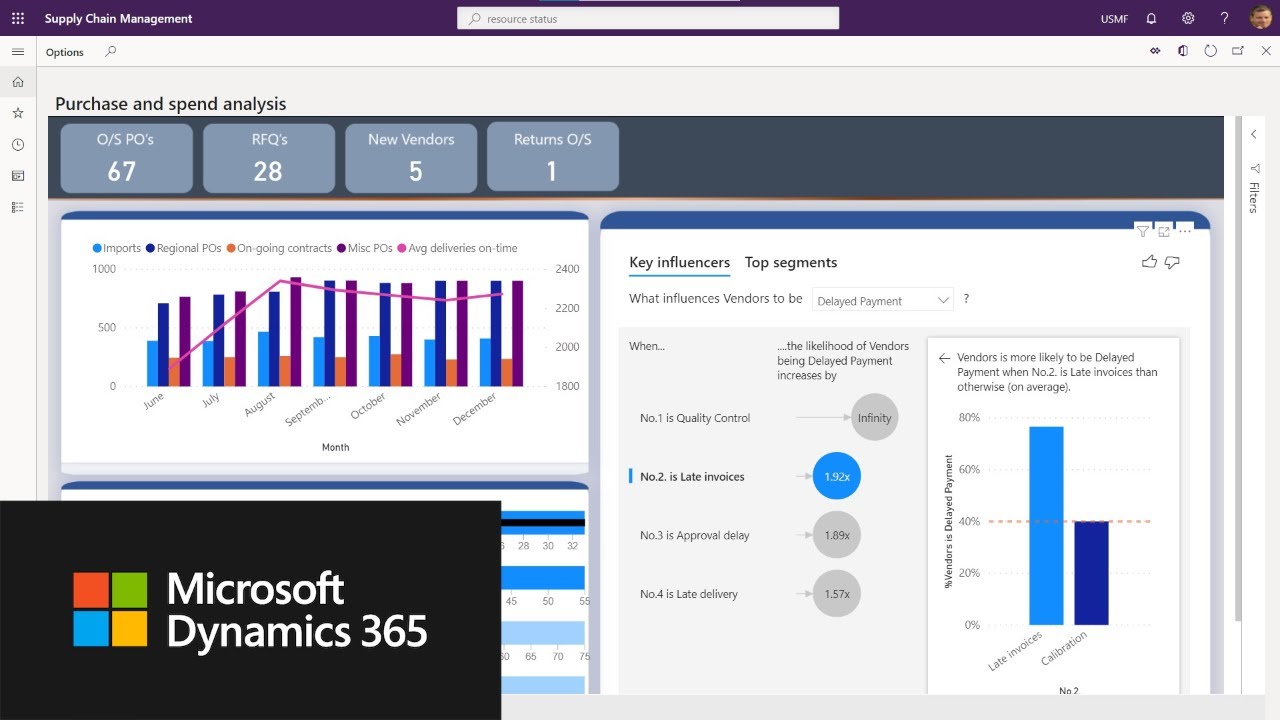Refresh the page with circular arrow
Image resolution: width=1280 pixels, height=720 pixels.
click(x=1210, y=51)
